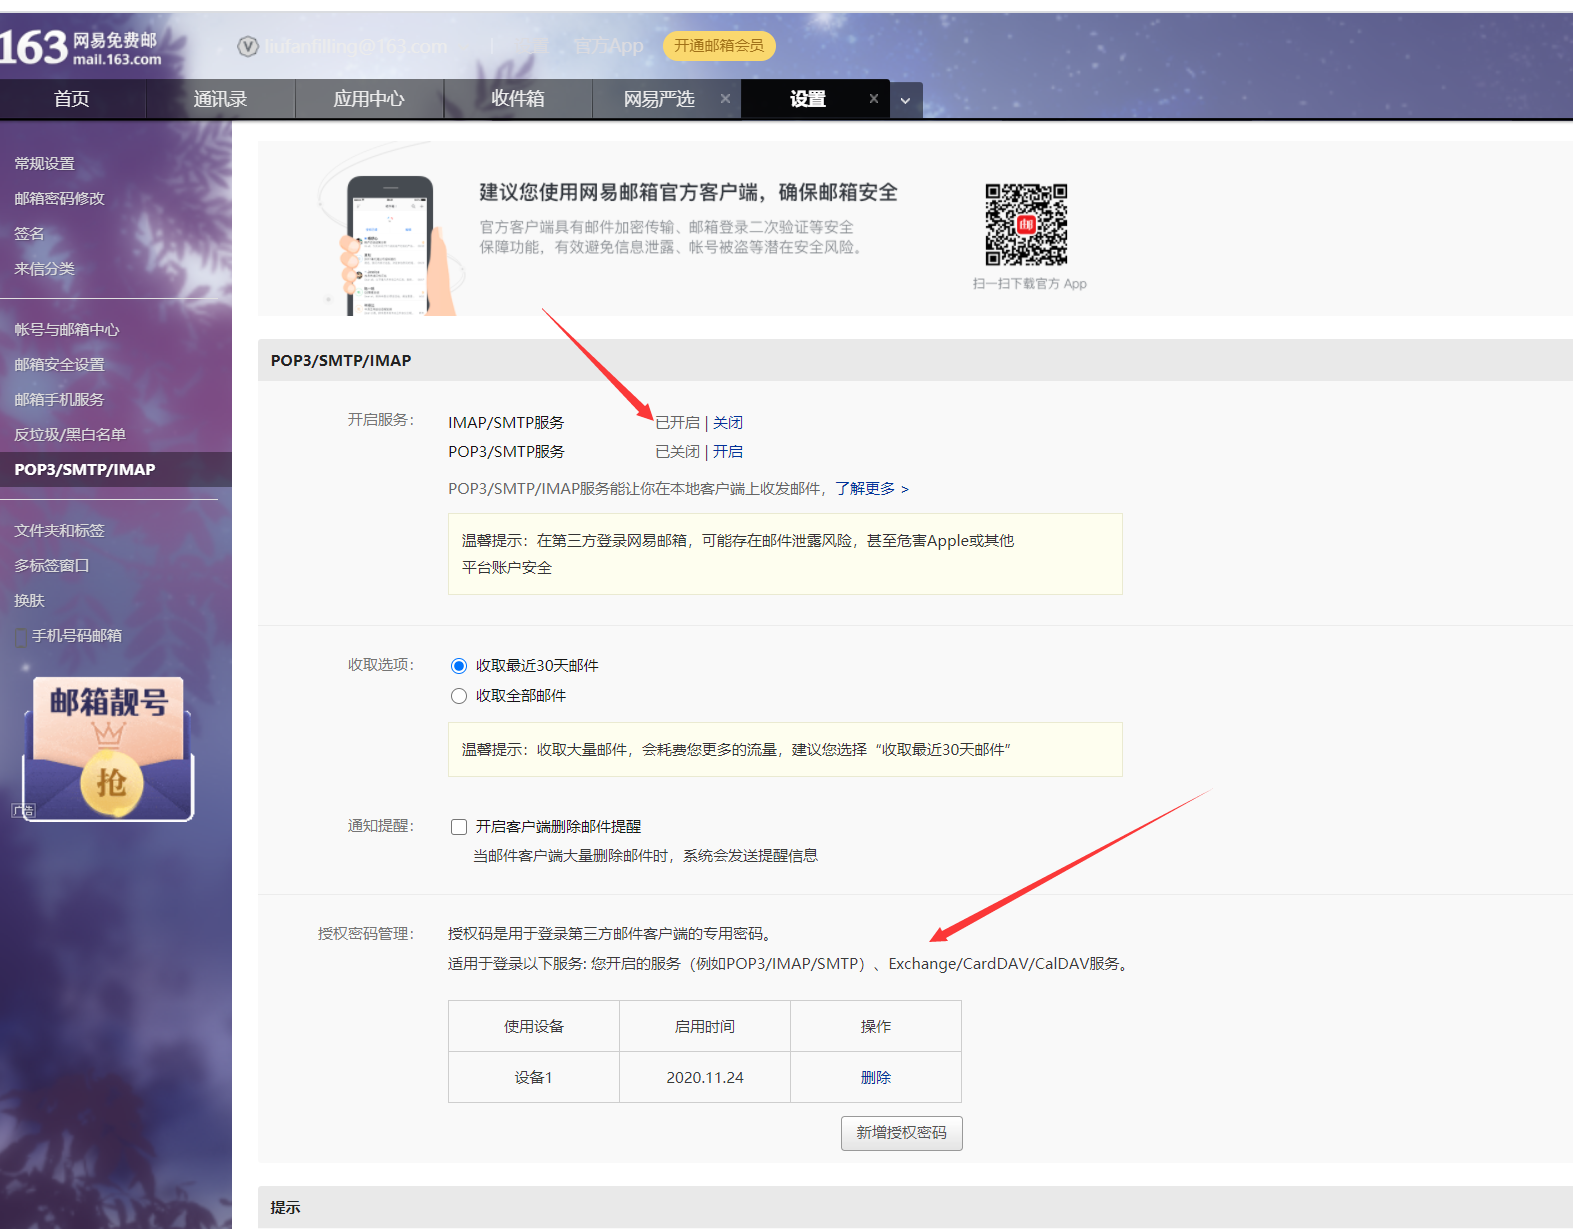This screenshot has width=1573, height=1229.
Task: Open 邮箱密码修改 in sidebar
Action: pyautogui.click(x=60, y=199)
